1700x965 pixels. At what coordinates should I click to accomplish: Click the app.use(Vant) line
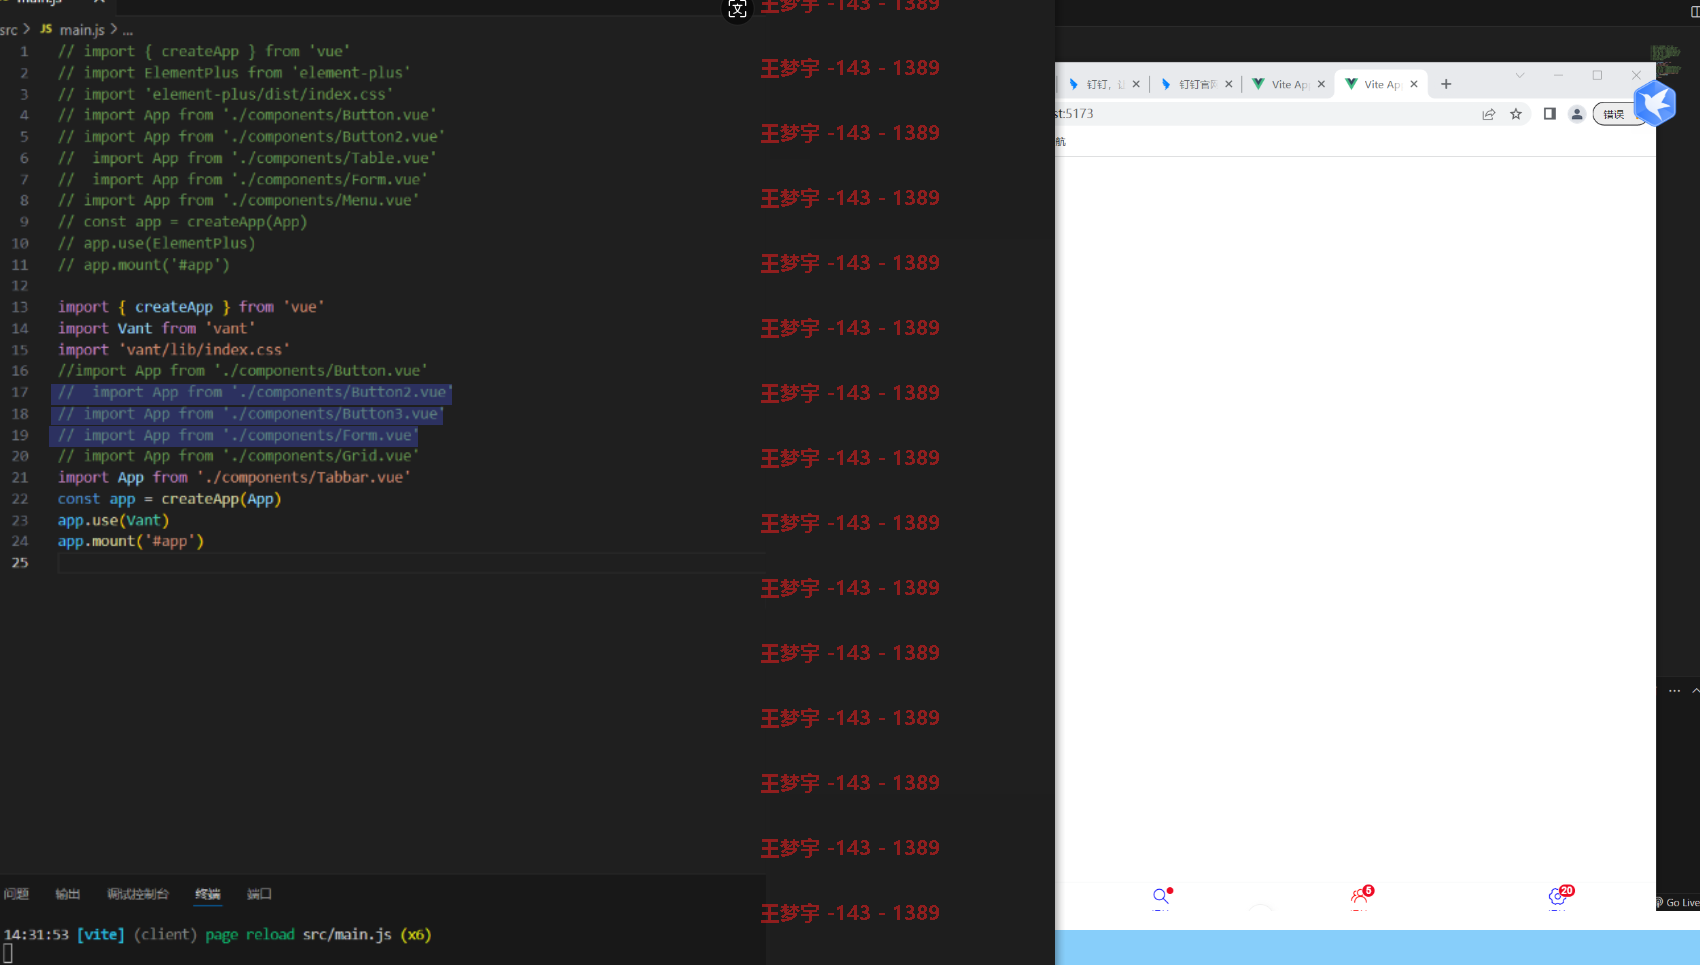pyautogui.click(x=114, y=521)
